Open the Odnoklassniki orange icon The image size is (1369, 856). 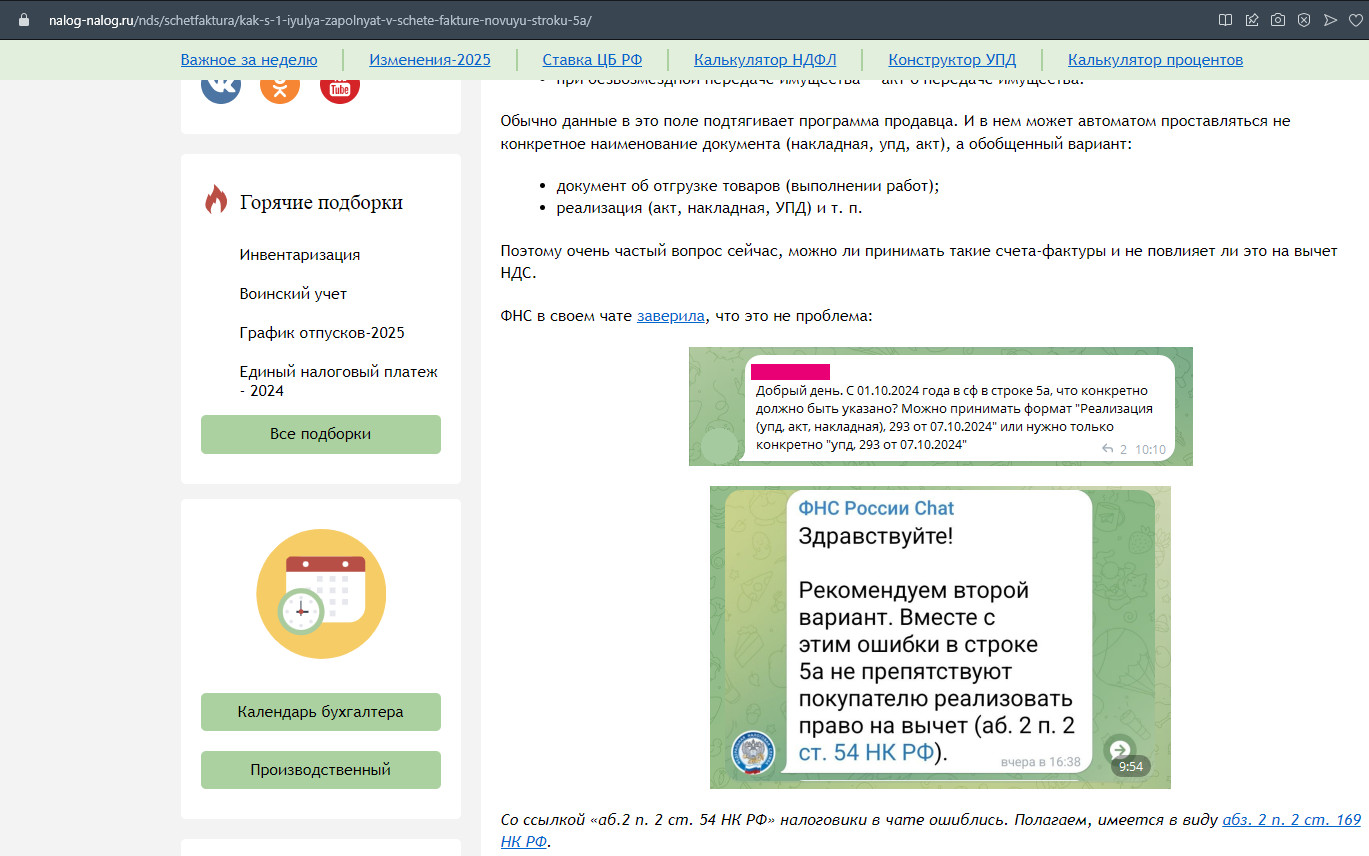pyautogui.click(x=280, y=86)
